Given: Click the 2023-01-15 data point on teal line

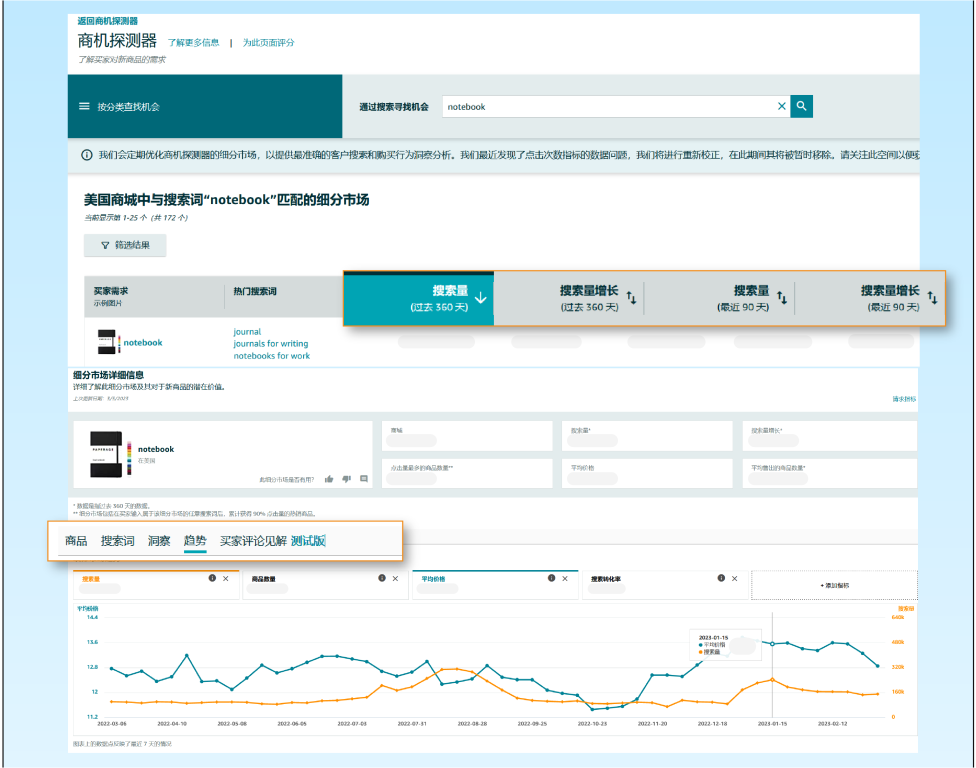Looking at the screenshot, I should [x=772, y=644].
